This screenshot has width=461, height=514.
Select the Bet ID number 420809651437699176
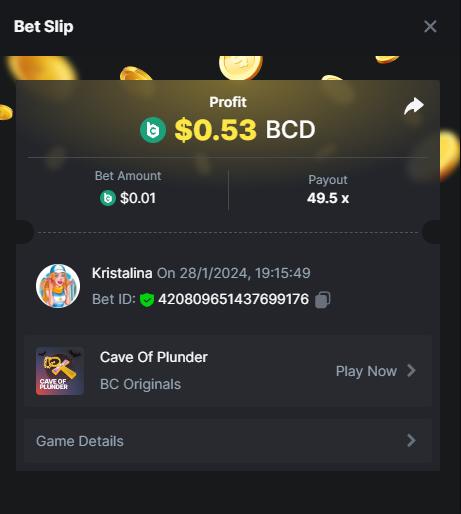tap(233, 299)
